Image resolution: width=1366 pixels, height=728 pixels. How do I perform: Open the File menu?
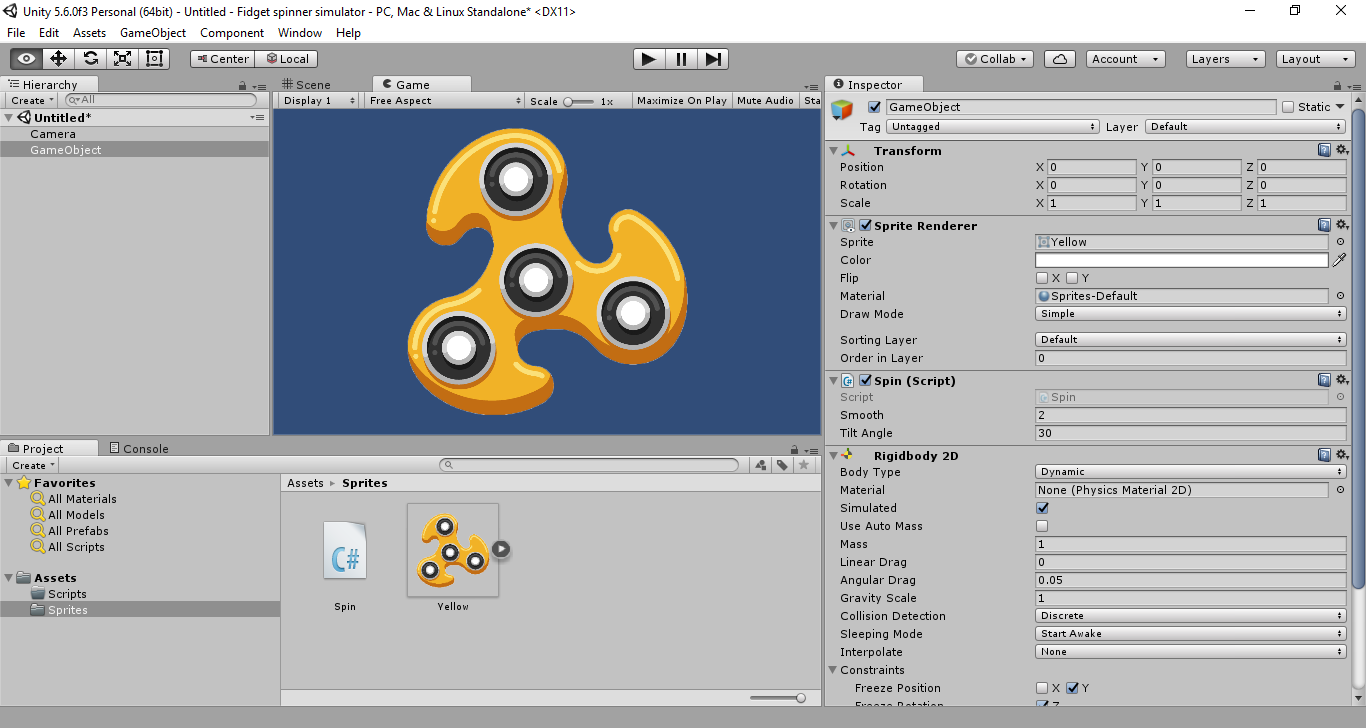pos(16,33)
